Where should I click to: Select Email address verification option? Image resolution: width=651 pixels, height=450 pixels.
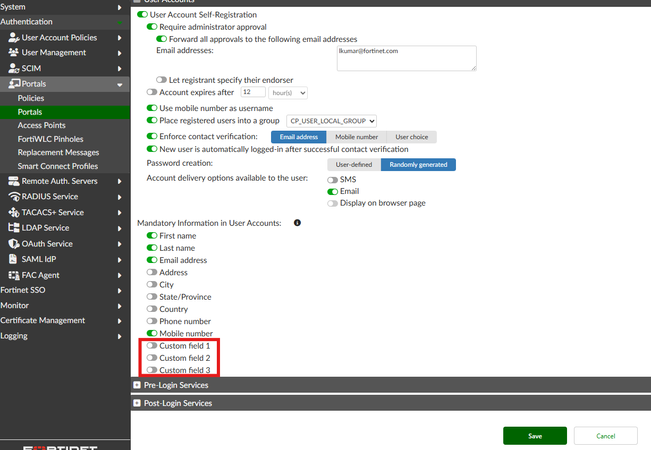click(x=299, y=137)
